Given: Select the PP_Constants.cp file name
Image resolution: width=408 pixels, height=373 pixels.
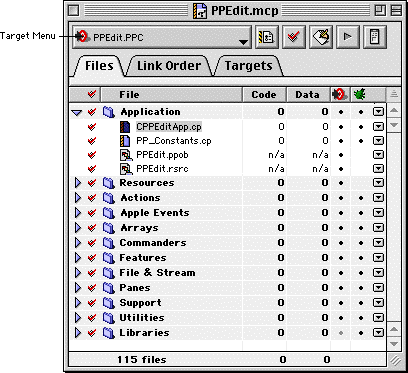Looking at the screenshot, I should click(174, 141).
